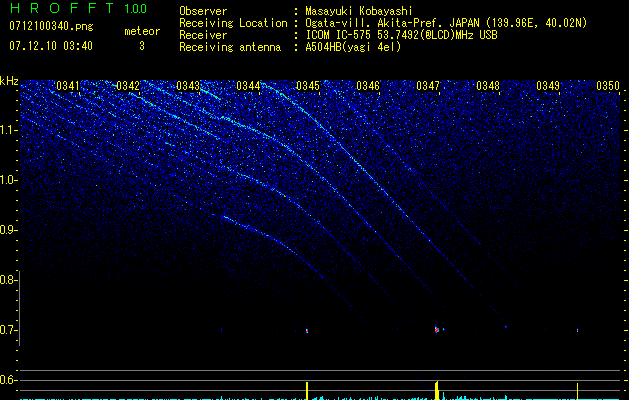Click the observer name Masayuki Kobayashi
629x400 pixels.
tap(359, 11)
